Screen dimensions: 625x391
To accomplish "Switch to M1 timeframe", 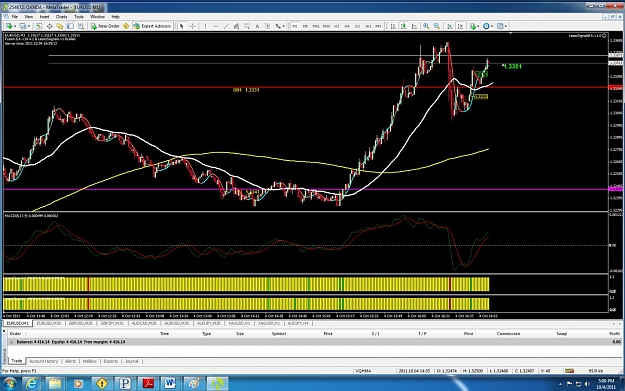I will click(295, 26).
